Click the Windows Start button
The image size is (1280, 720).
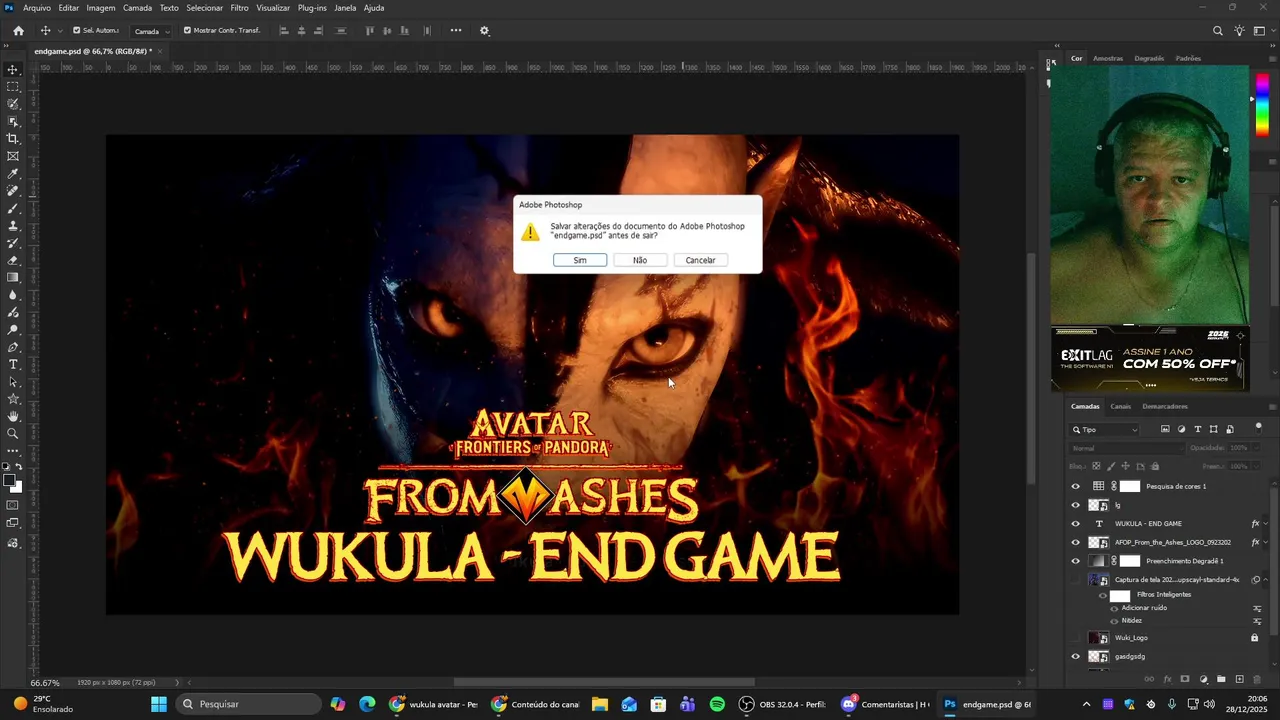click(x=158, y=704)
